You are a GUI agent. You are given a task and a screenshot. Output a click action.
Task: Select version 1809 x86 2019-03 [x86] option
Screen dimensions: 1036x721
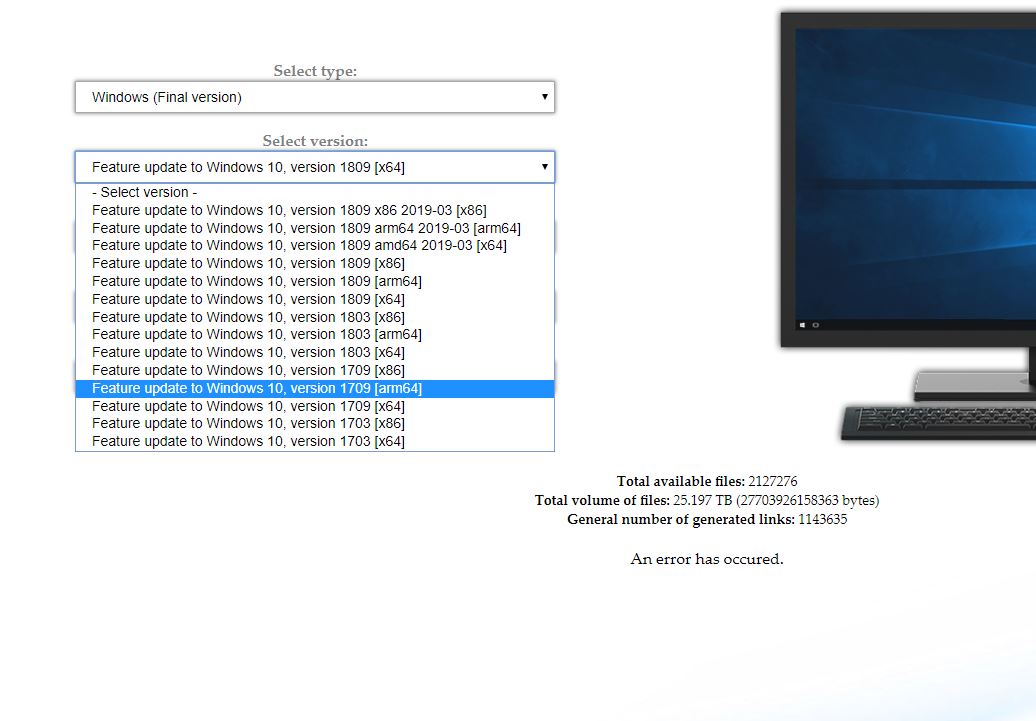coord(314,210)
